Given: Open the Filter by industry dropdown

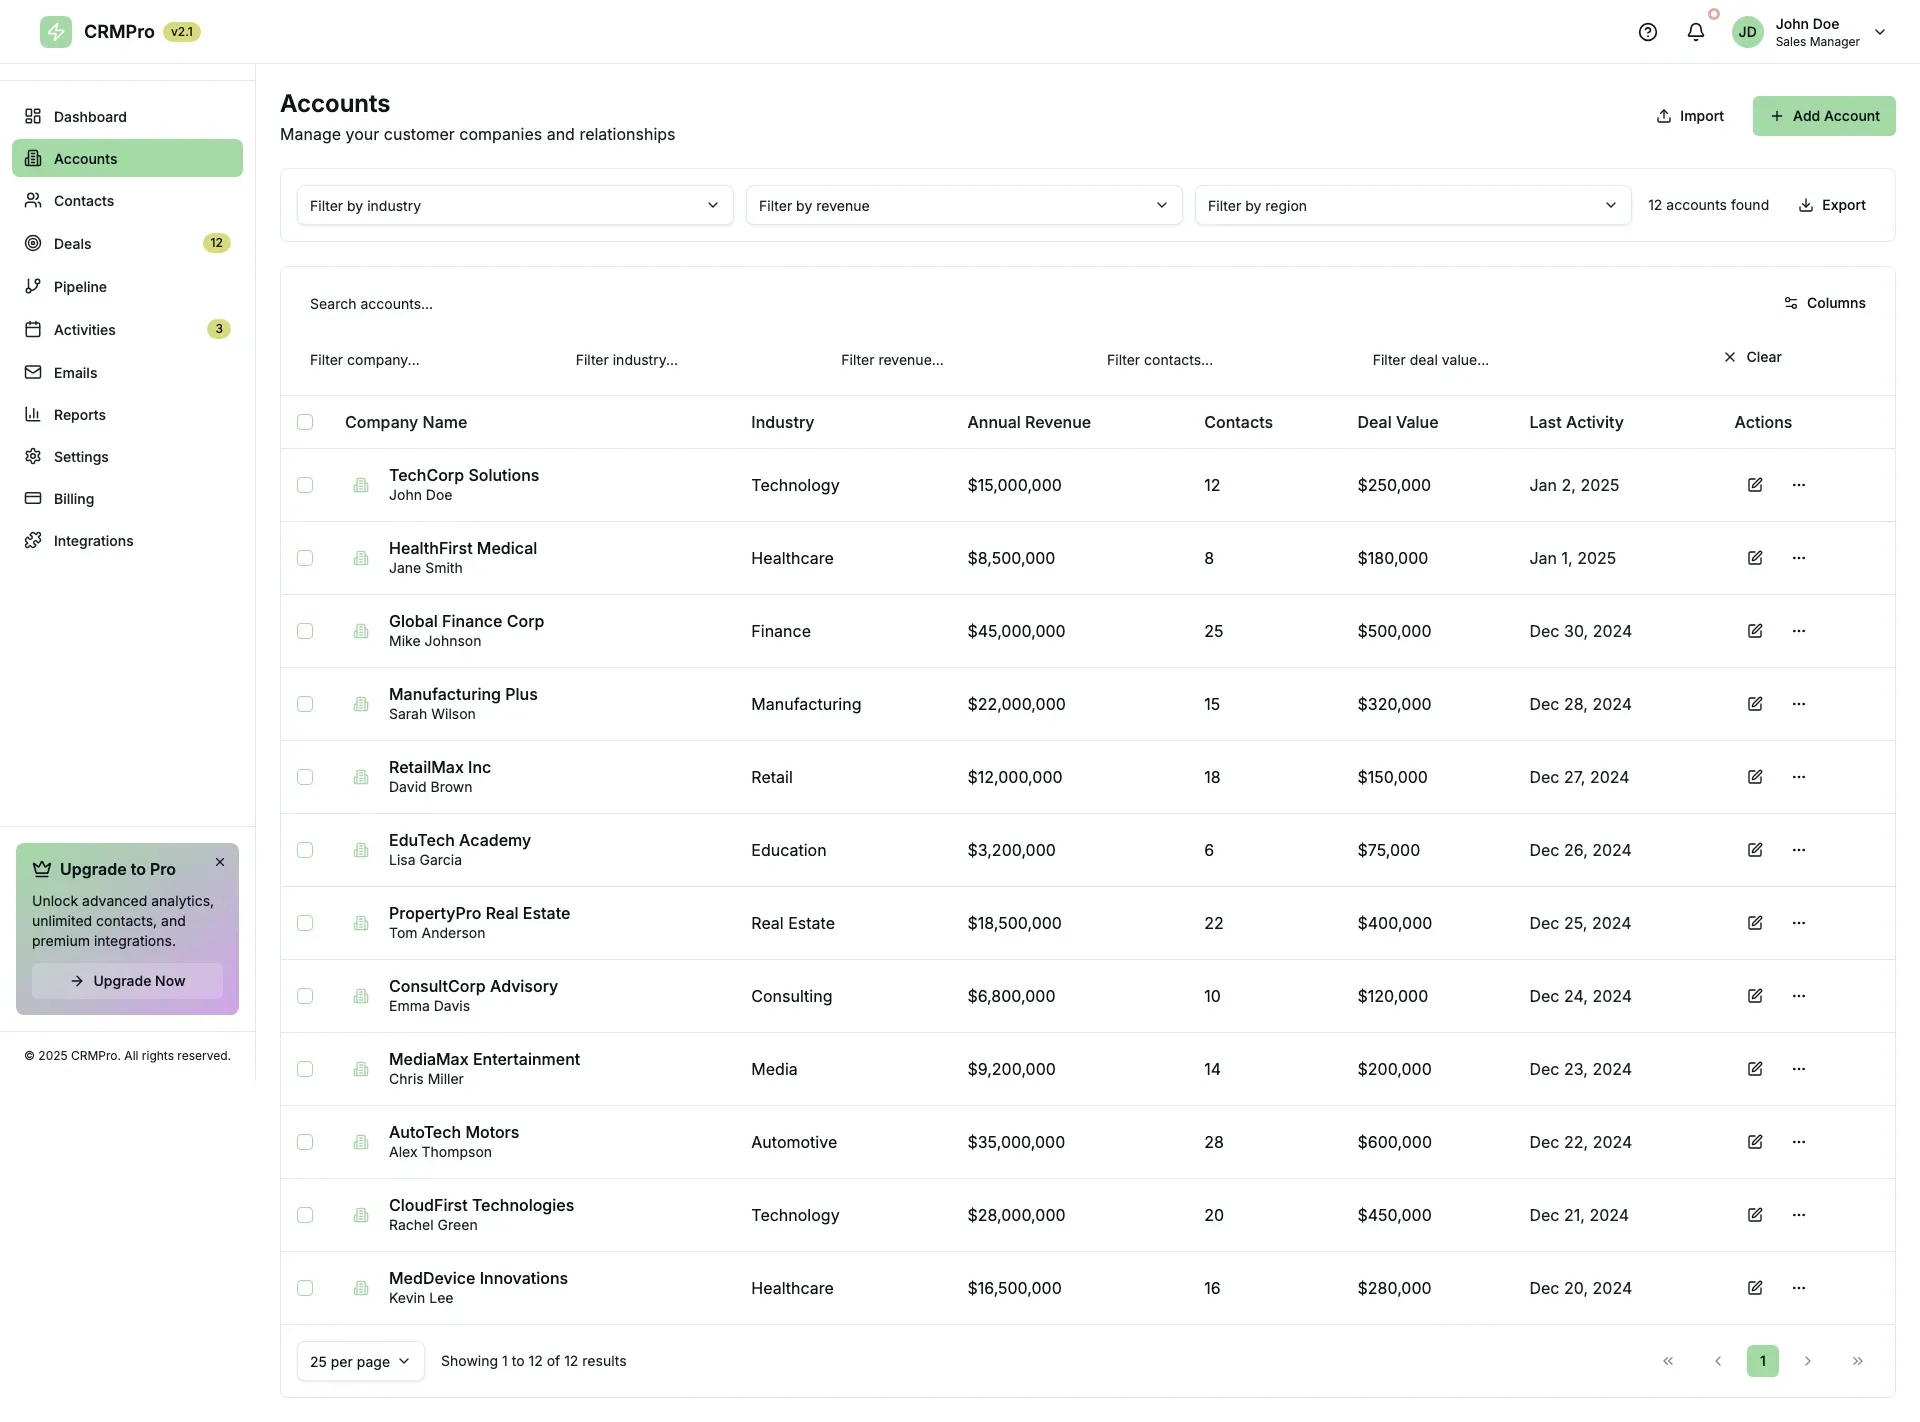Looking at the screenshot, I should 514,205.
